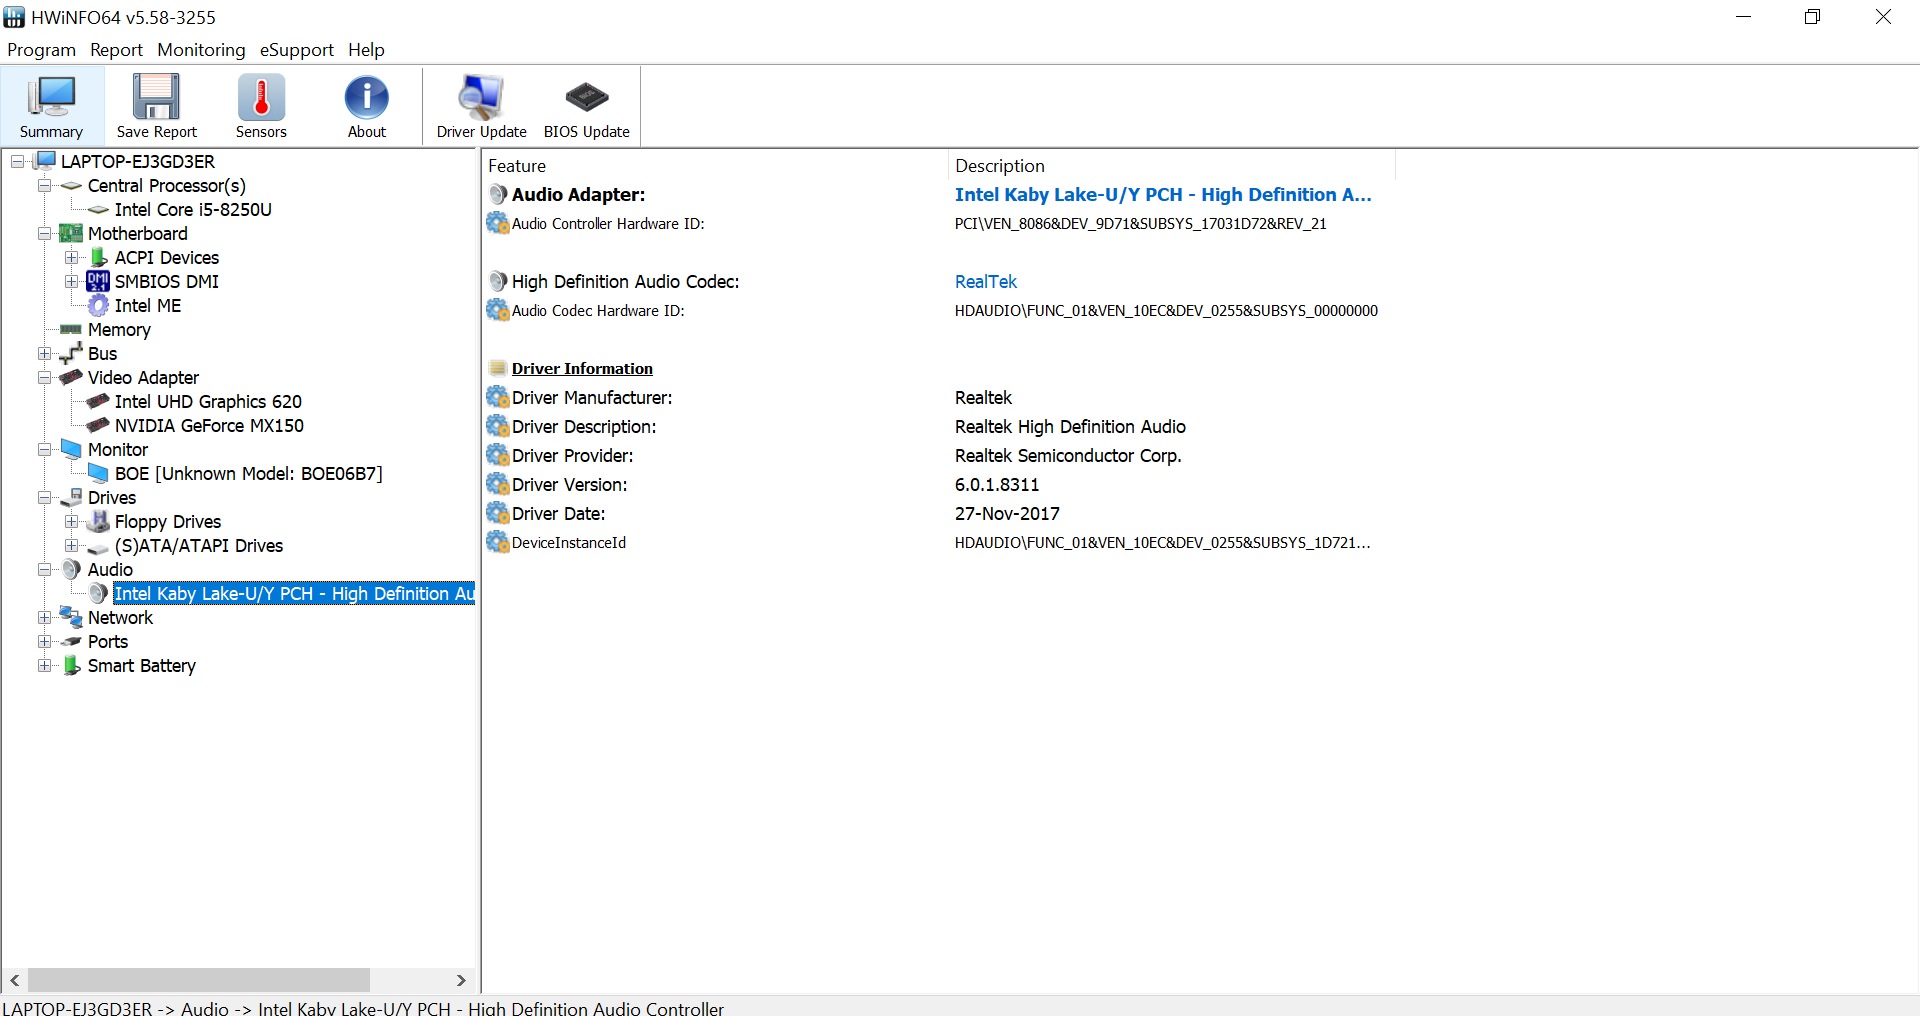The height and width of the screenshot is (1016, 1920).
Task: Click the Monitor icon in tree
Action: (71, 449)
